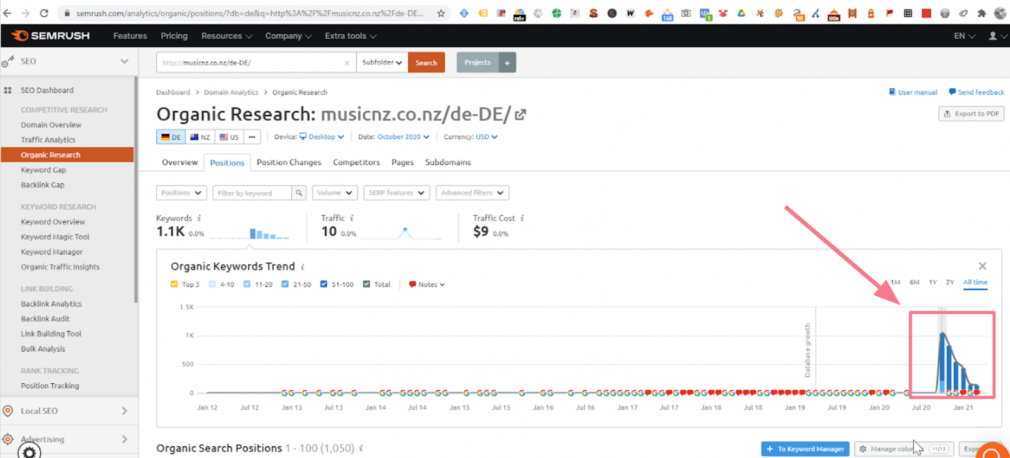The height and width of the screenshot is (458, 1010).
Task: Open the Subfolder dropdown
Action: pyautogui.click(x=382, y=62)
